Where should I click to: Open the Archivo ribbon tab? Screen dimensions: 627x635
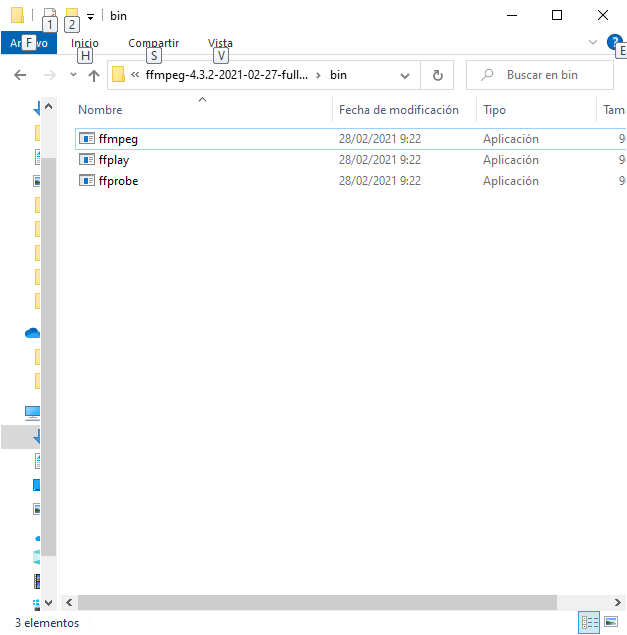click(29, 43)
